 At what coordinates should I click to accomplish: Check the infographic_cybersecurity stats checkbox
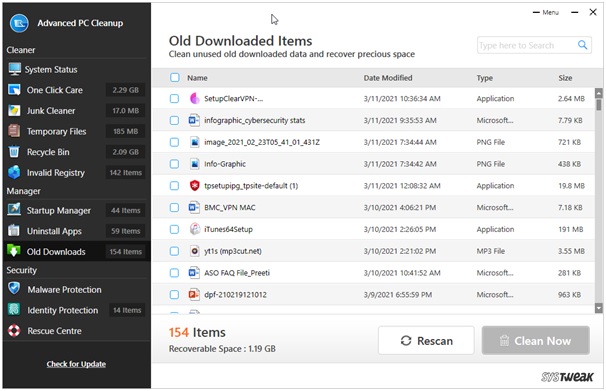point(174,120)
